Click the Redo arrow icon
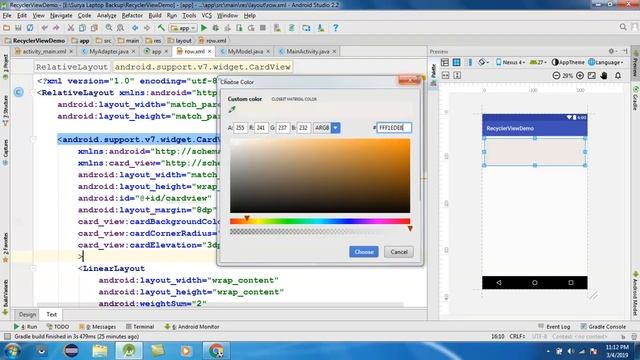640x360 pixels. pos(56,28)
